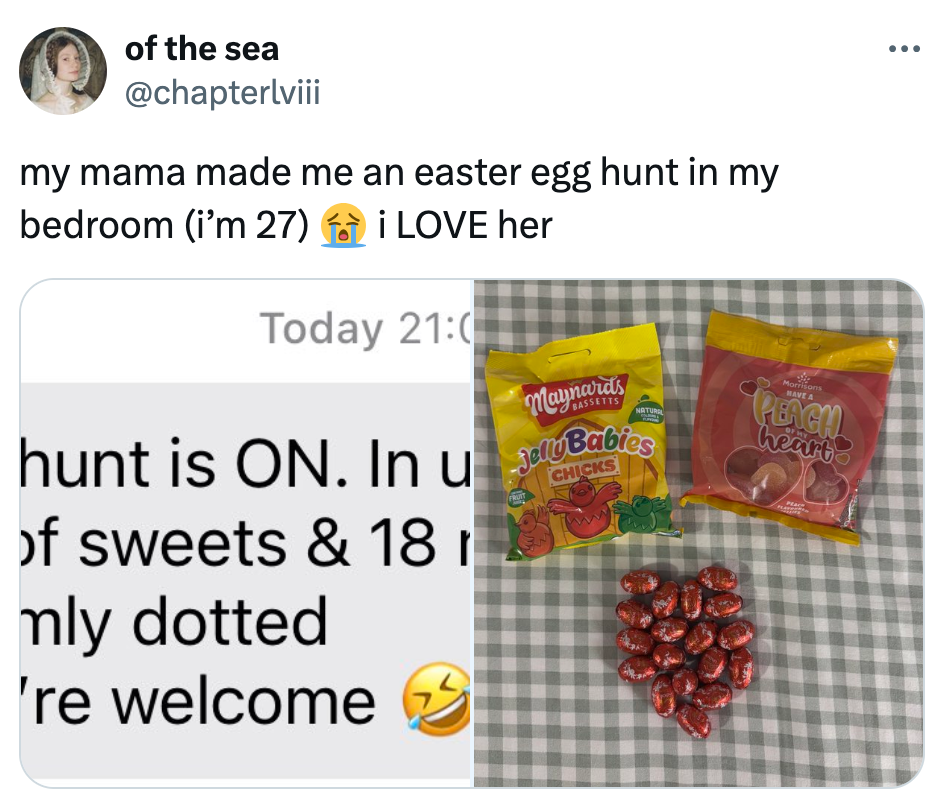
Task: Click the "Today 21:" message timestamp
Action: 364,327
